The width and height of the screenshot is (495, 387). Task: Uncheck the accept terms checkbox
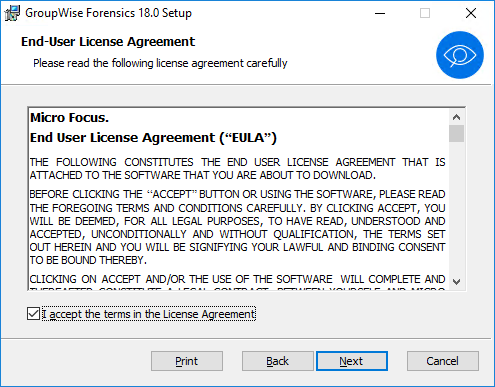pos(33,314)
